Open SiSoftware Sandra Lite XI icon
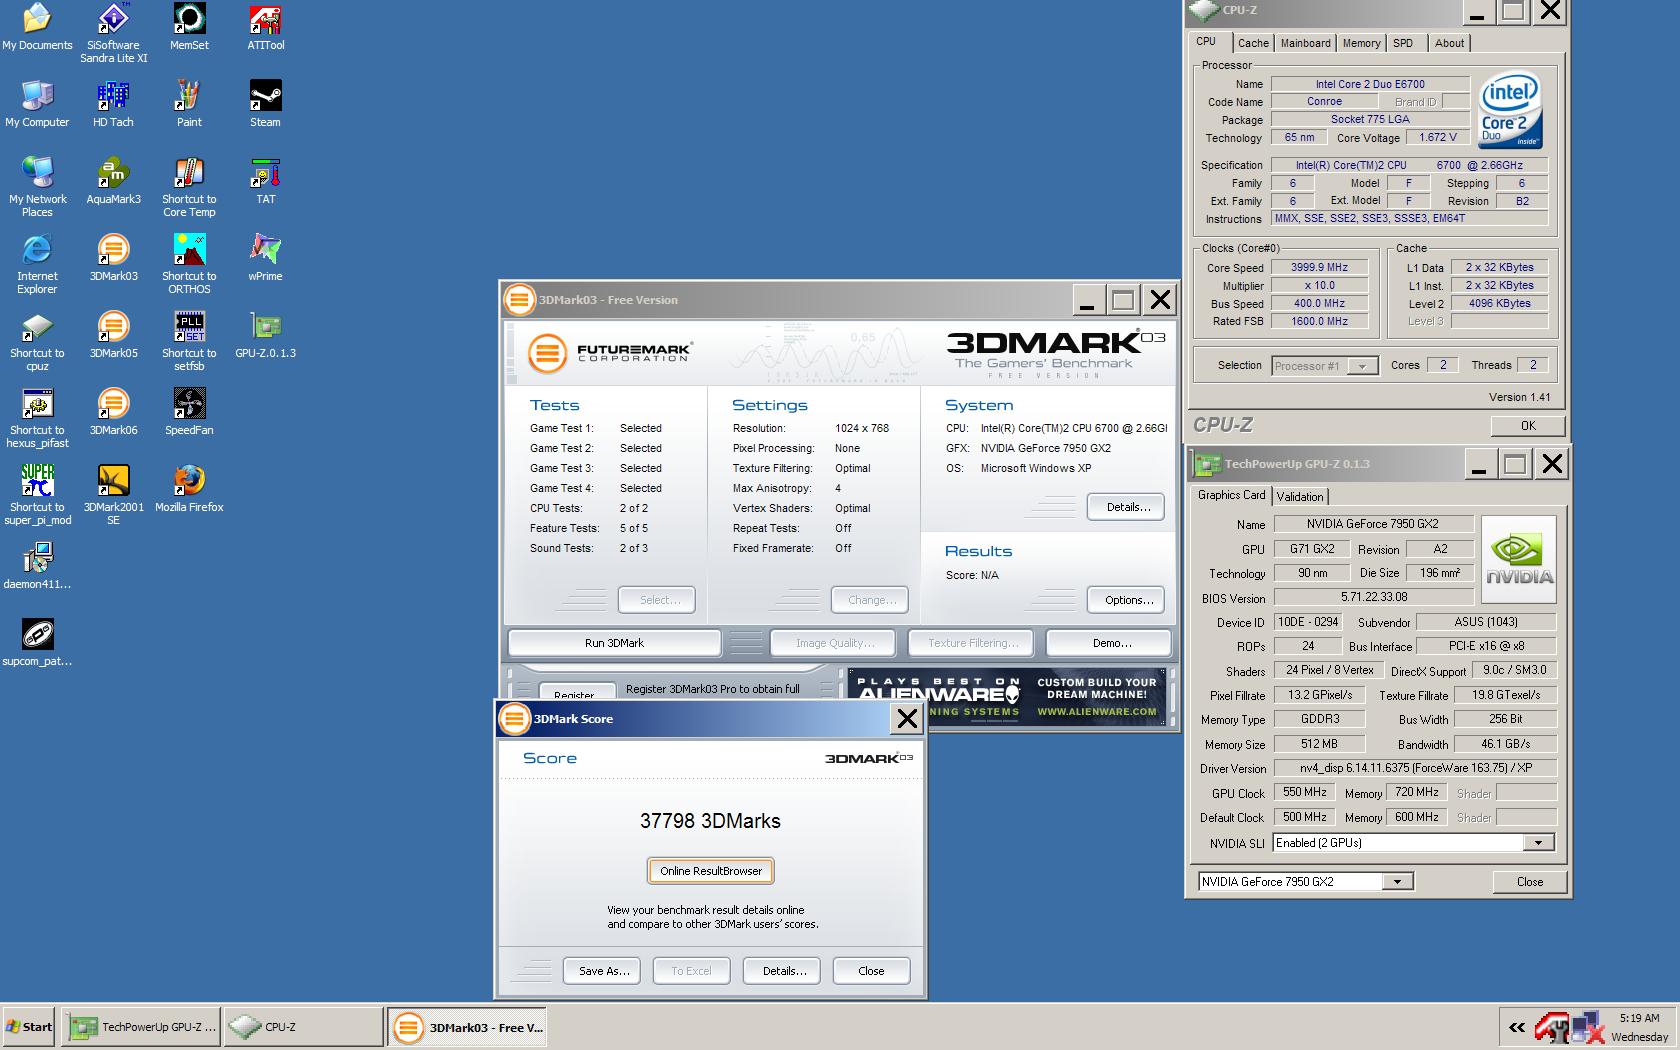This screenshot has height=1050, width=1680. point(113,33)
